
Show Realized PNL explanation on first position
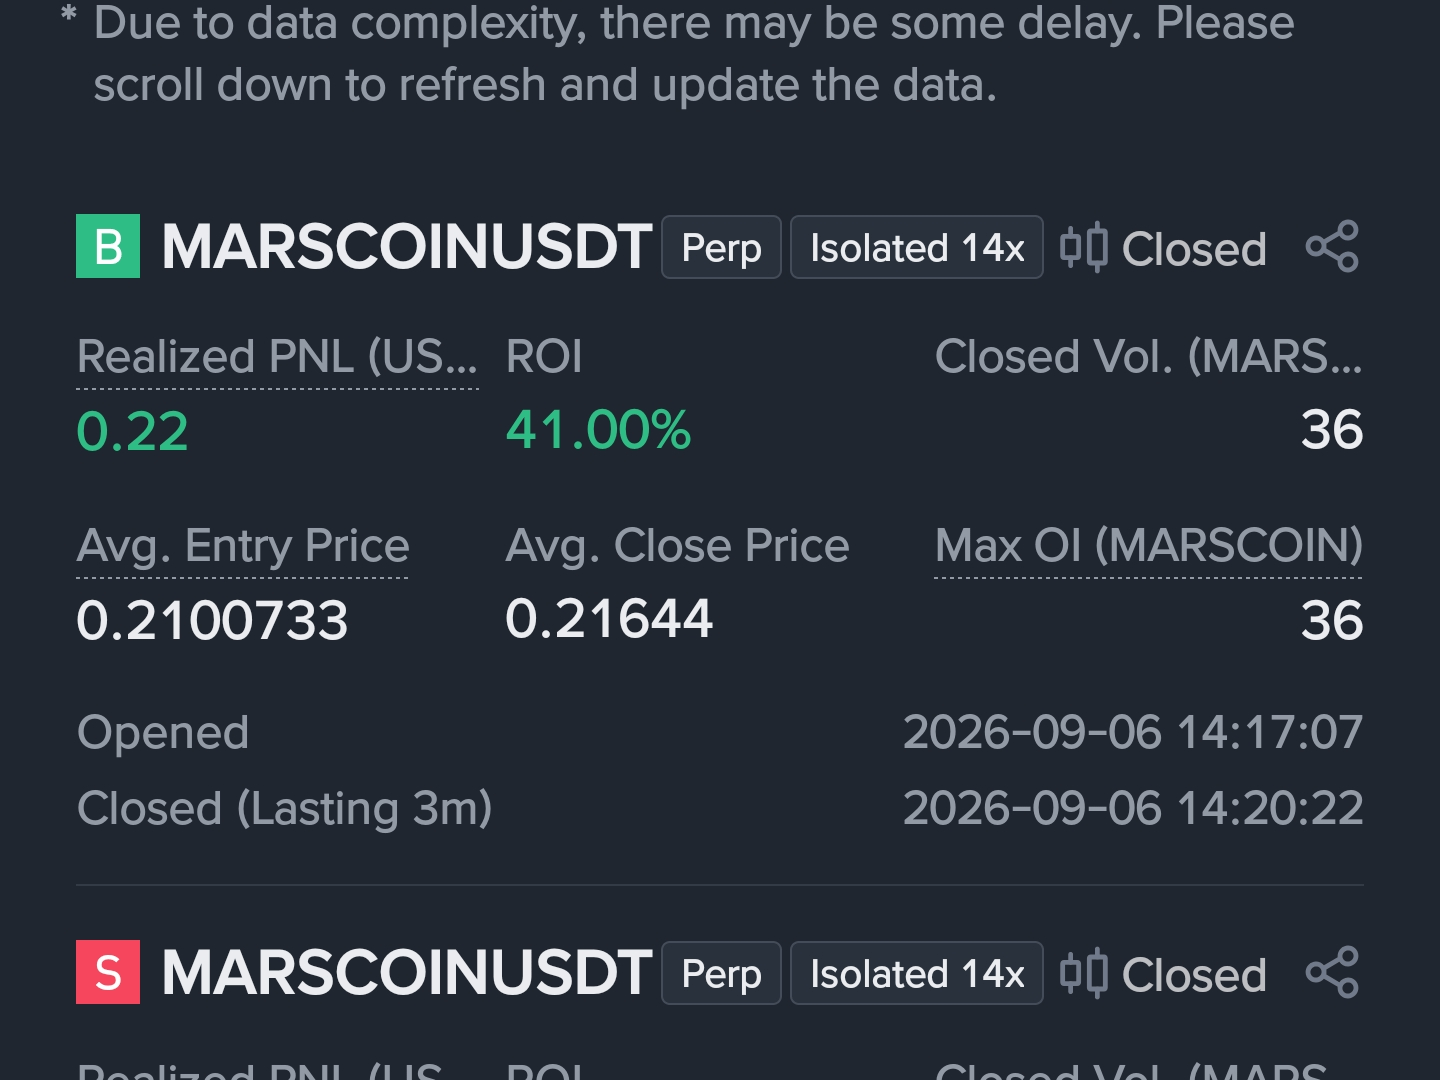277,357
